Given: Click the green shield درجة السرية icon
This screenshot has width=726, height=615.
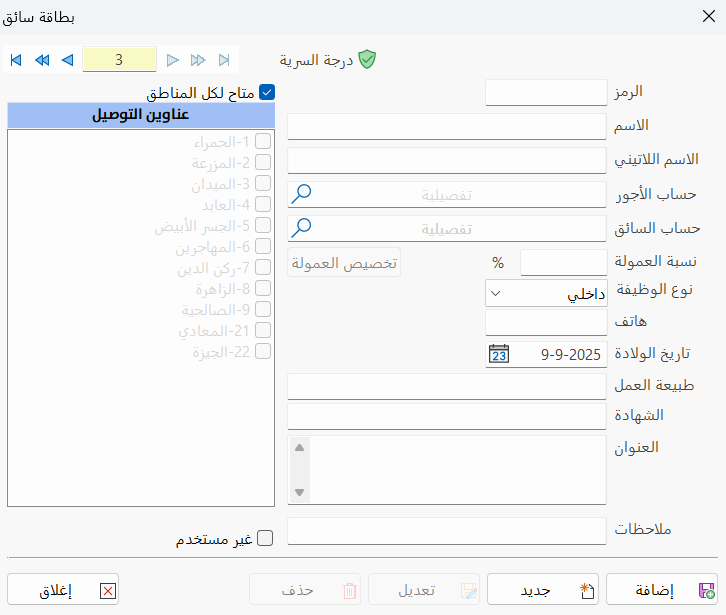Looking at the screenshot, I should (x=367, y=60).
